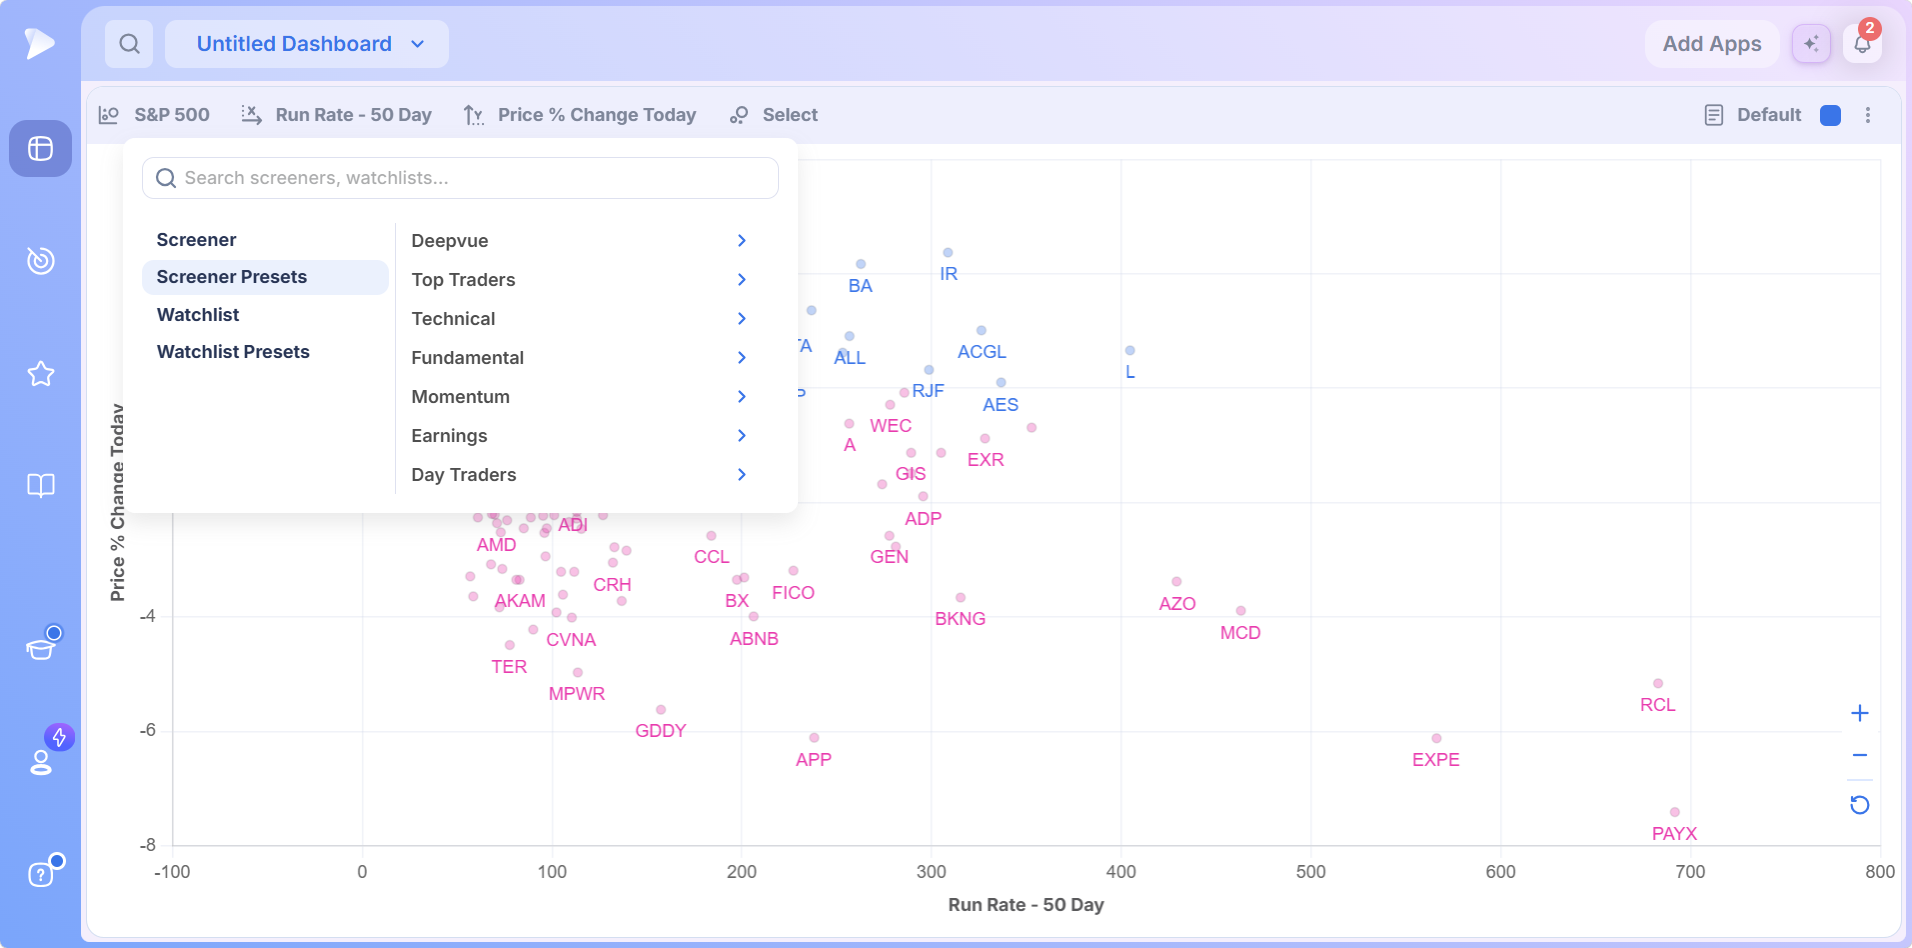Image resolution: width=1912 pixels, height=948 pixels.
Task: Click the RCL data point label
Action: click(x=1657, y=705)
